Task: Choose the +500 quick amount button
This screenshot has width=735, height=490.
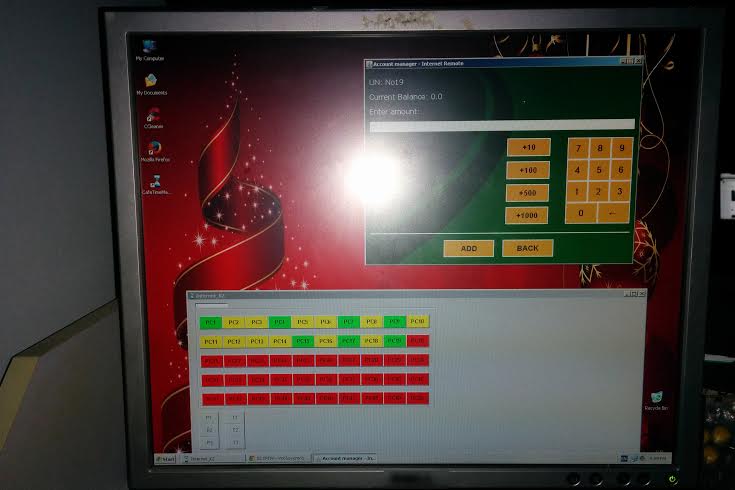Action: coord(528,194)
